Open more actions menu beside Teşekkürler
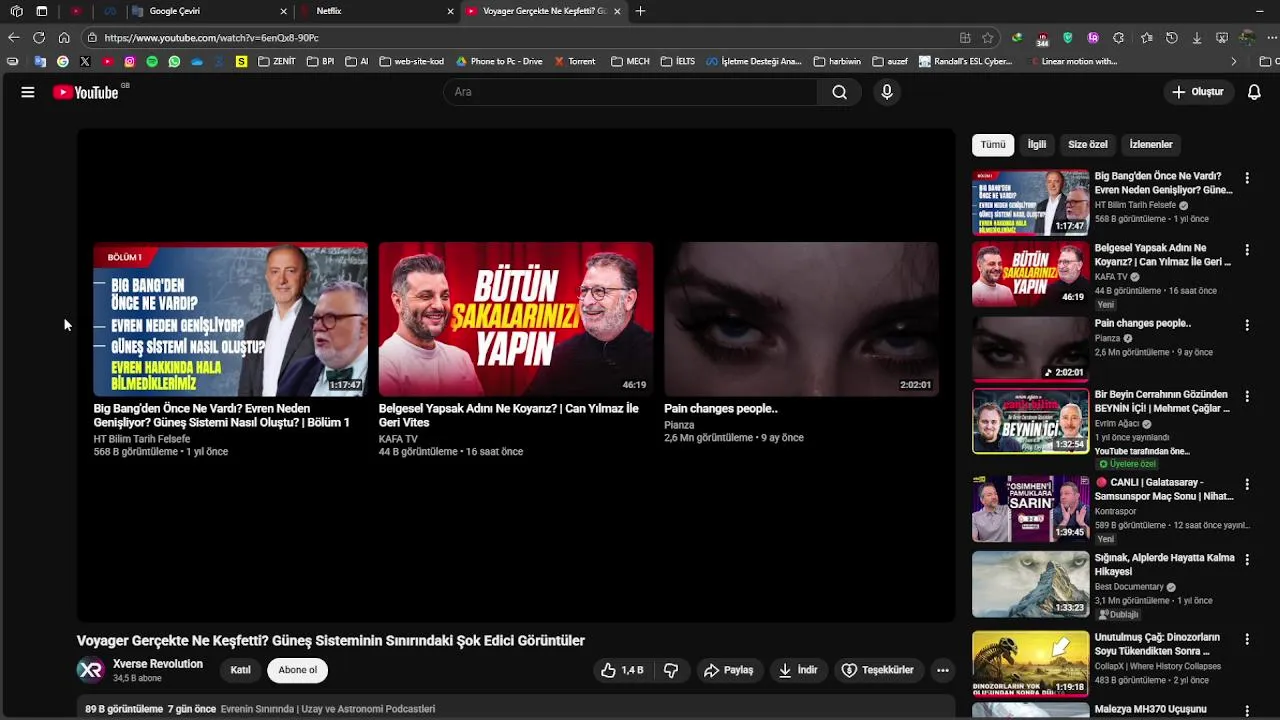Viewport: 1280px width, 720px height. tap(942, 670)
